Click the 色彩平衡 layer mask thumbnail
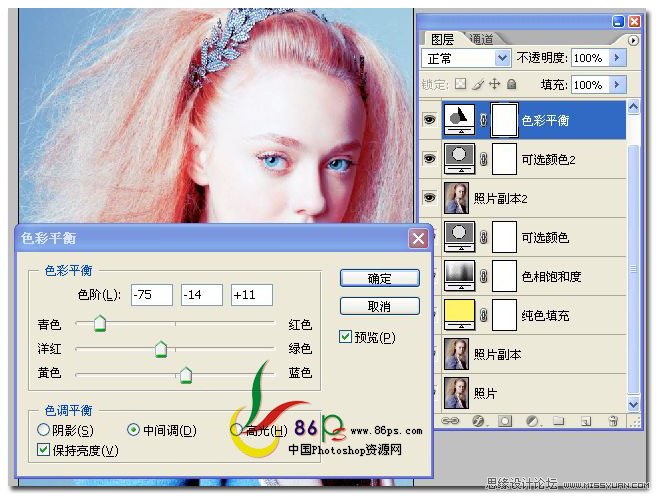Image resolution: width=660 pixels, height=500 pixels. coord(504,120)
